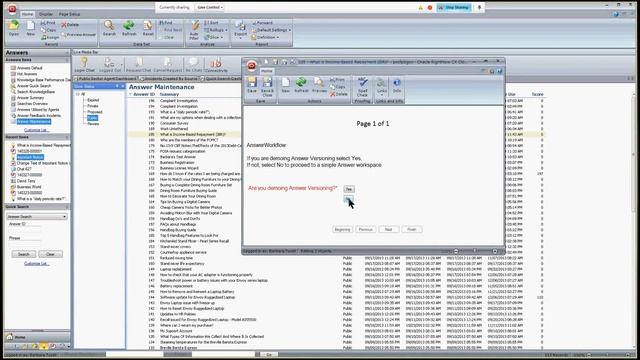Click the Preview icon in answer window

coord(319,86)
